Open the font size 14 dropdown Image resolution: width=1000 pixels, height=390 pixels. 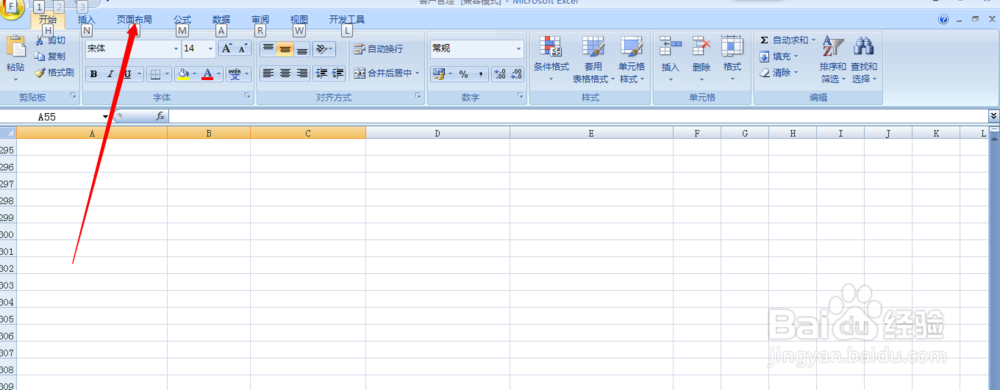point(211,48)
